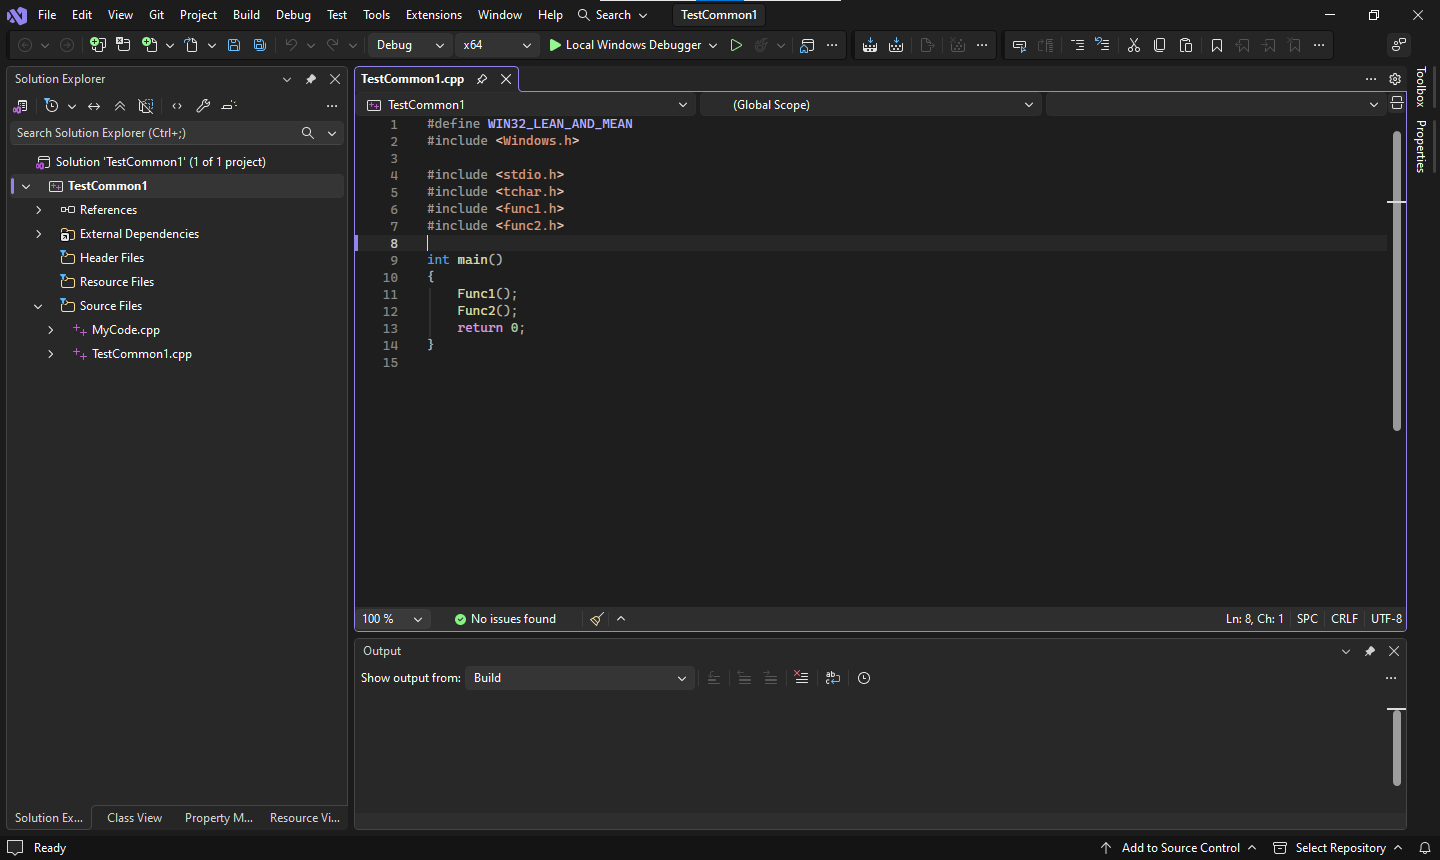Screen dimensions: 1440x860
Task: Expand External Dependencies node
Action: (38, 234)
